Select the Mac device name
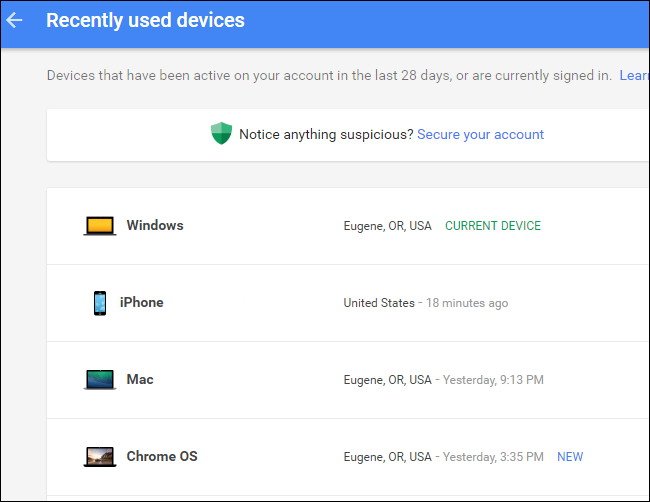The width and height of the screenshot is (650, 502). point(140,380)
